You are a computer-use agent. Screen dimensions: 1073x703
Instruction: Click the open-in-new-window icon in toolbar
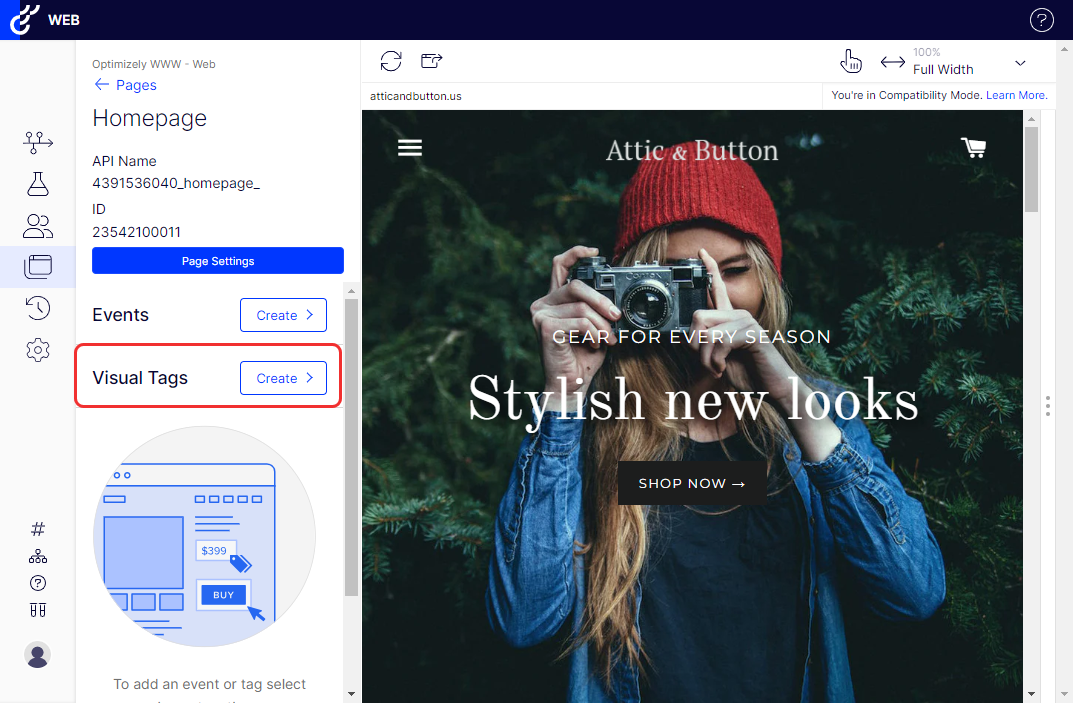[x=431, y=61]
